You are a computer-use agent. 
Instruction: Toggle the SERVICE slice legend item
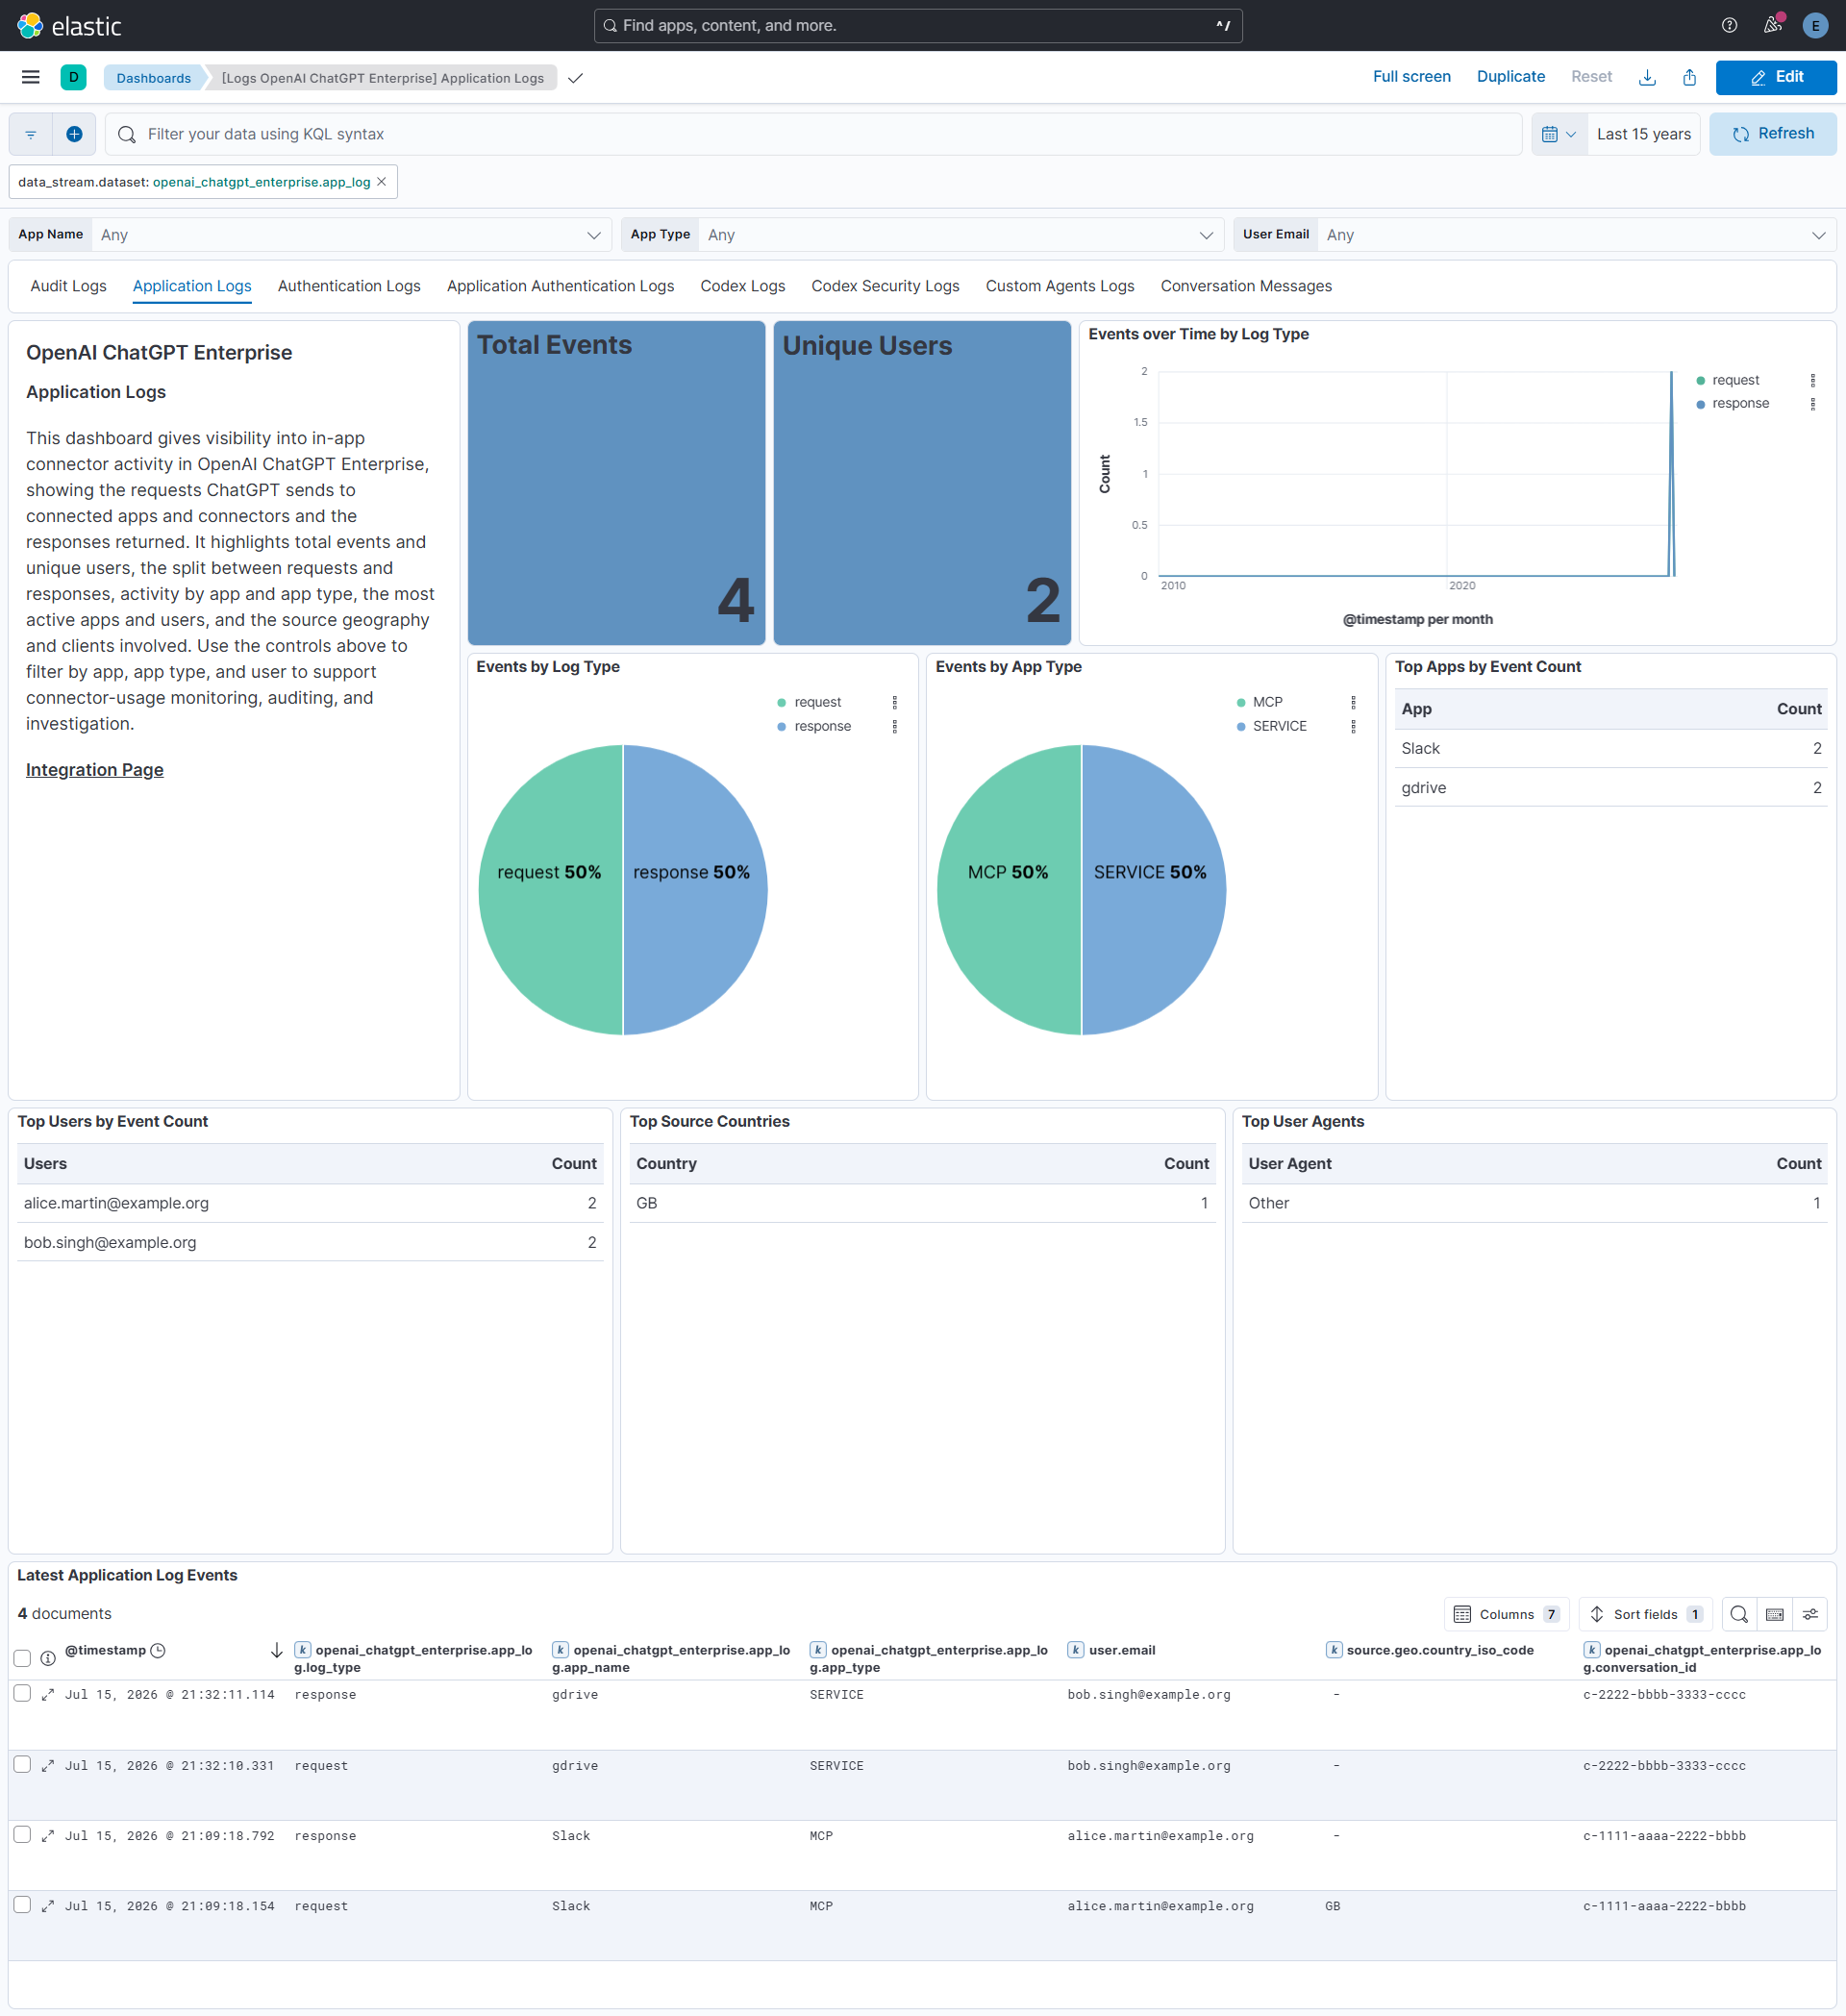[1278, 727]
